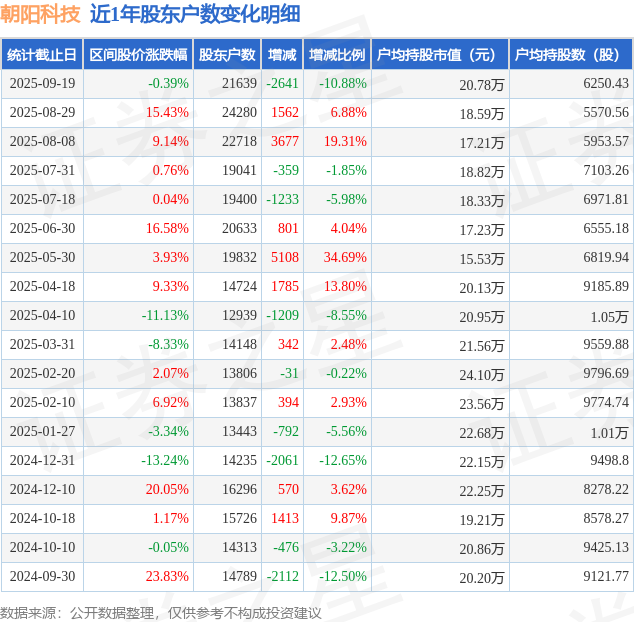This screenshot has width=634, height=622.
Task: Select date cell 2025-03-31
Action: click(x=42, y=344)
